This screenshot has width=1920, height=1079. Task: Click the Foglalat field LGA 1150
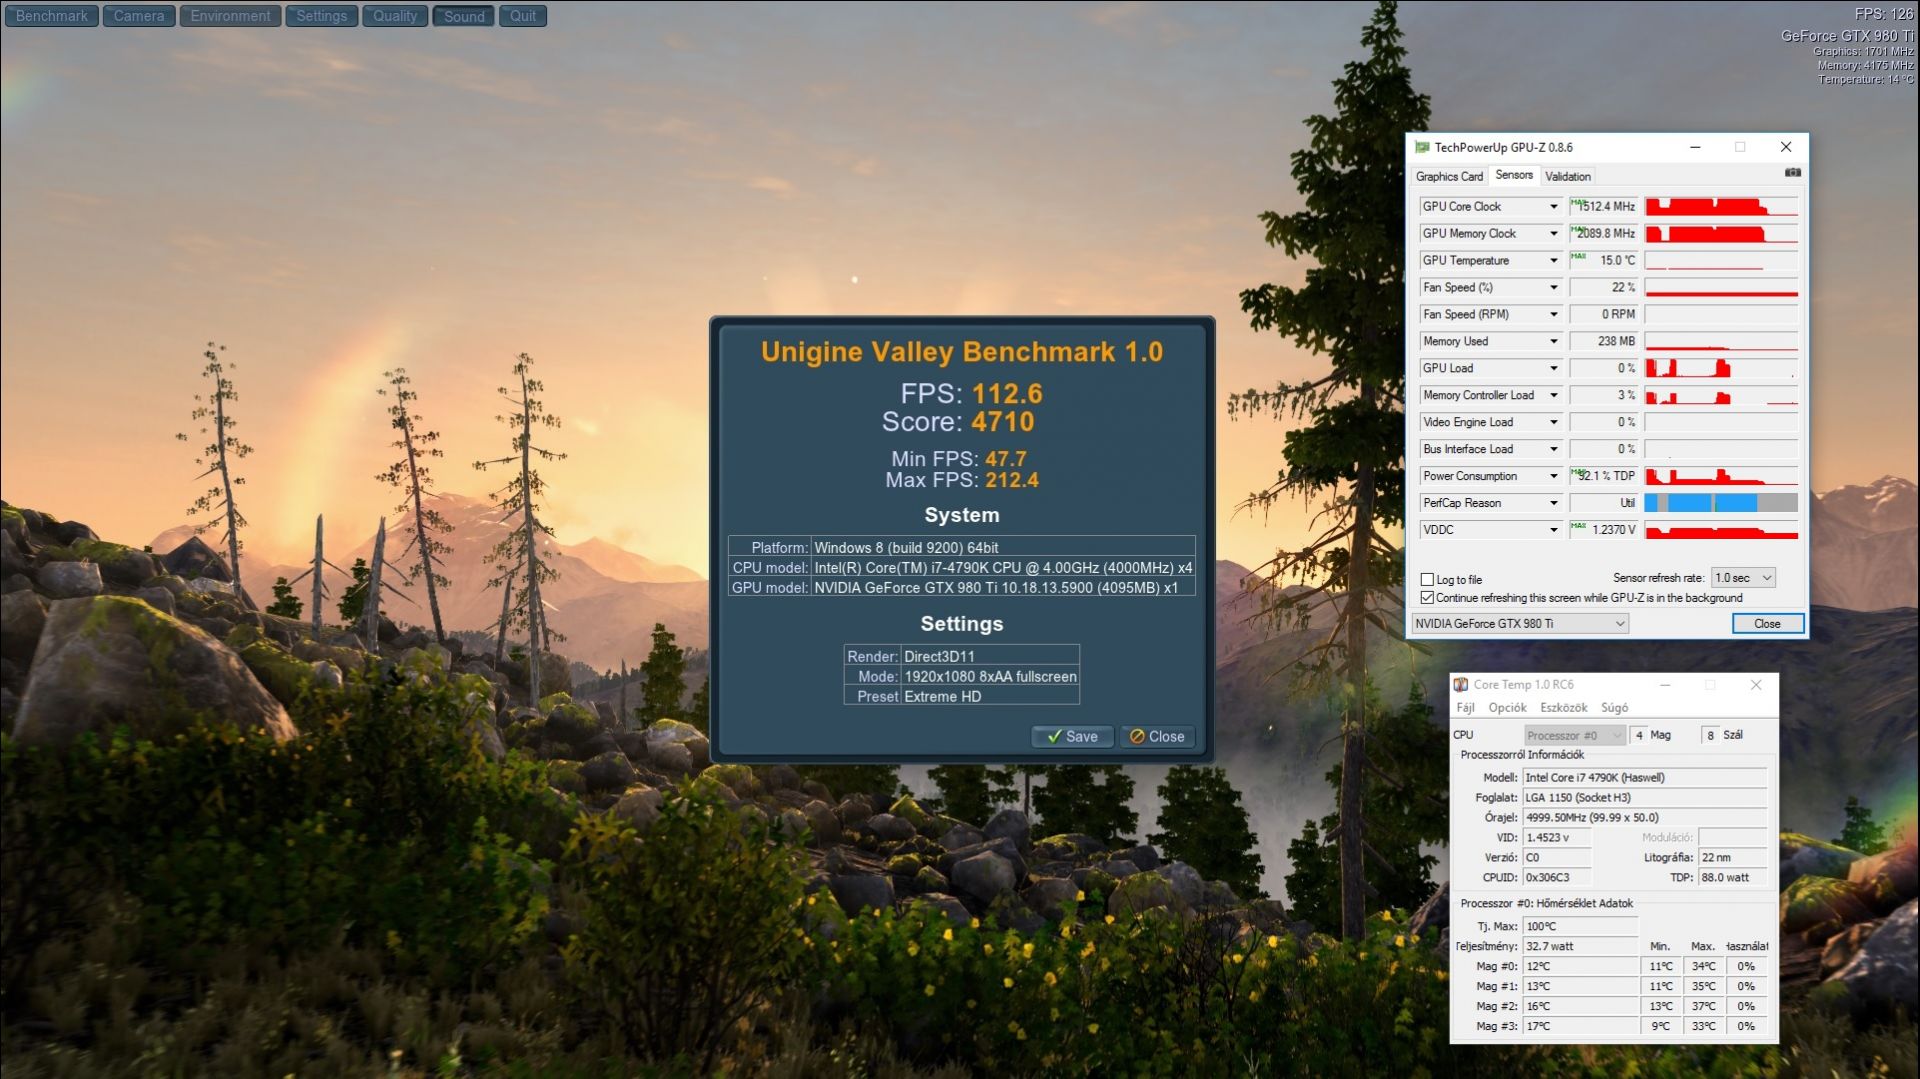pos(1645,798)
